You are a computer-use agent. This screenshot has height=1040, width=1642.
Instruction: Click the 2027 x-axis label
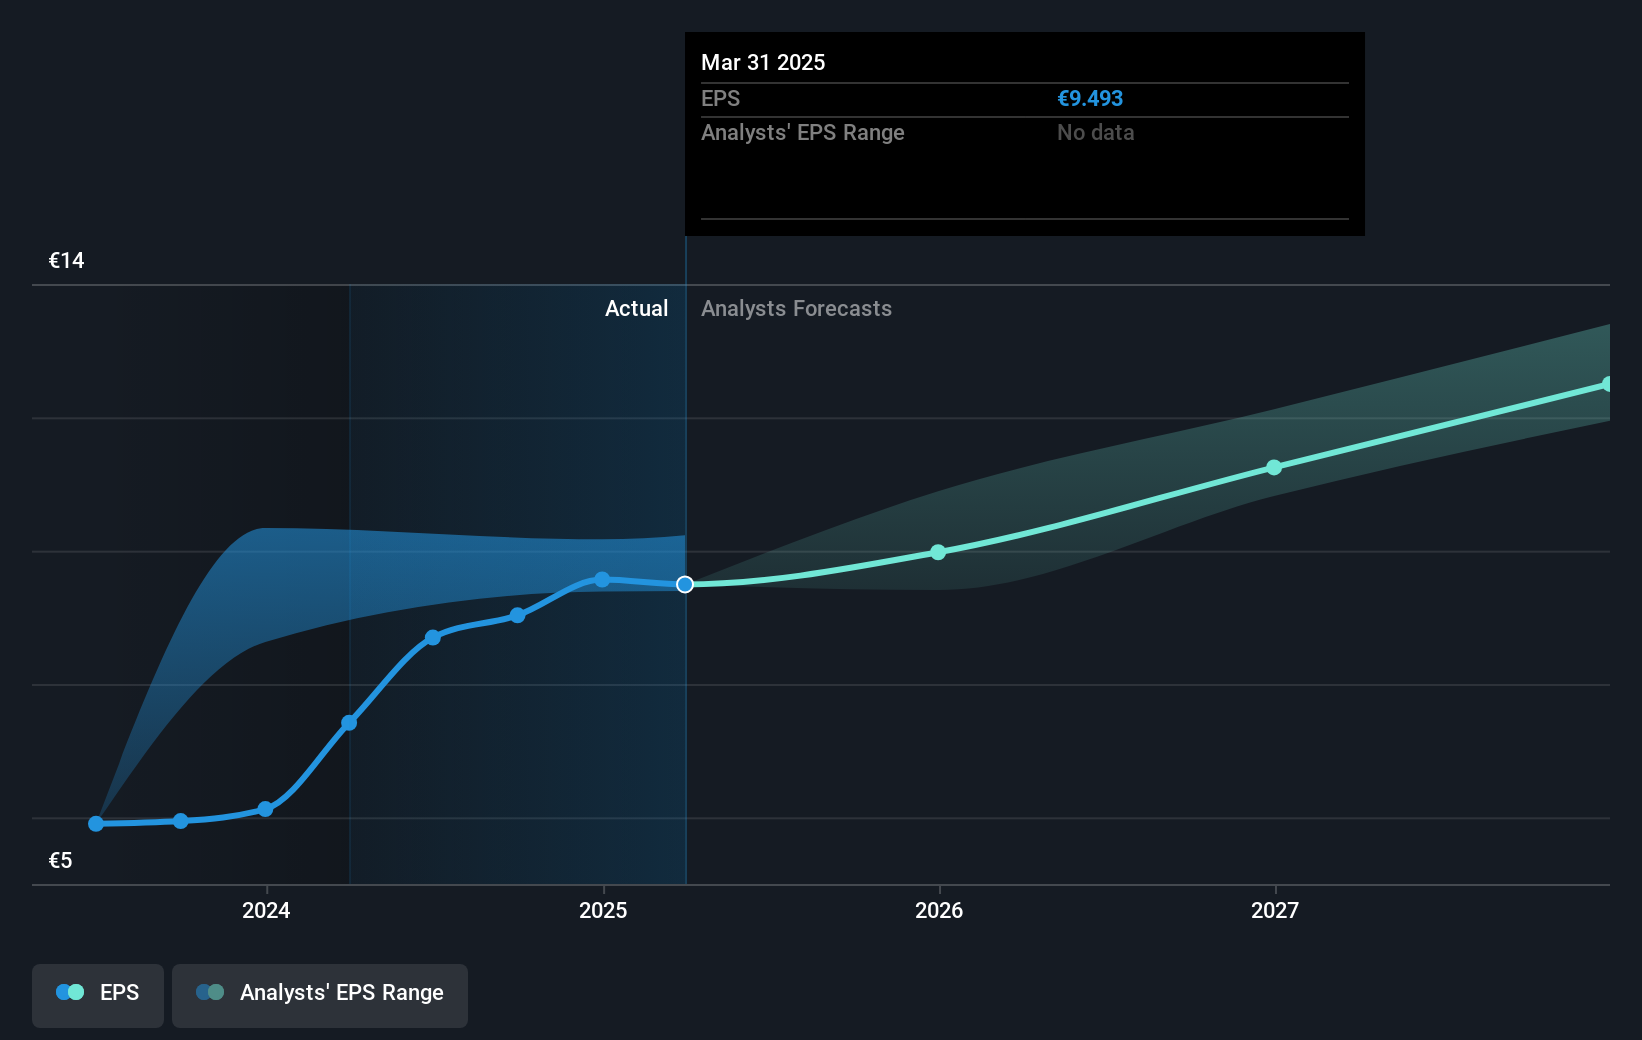coord(1275,910)
